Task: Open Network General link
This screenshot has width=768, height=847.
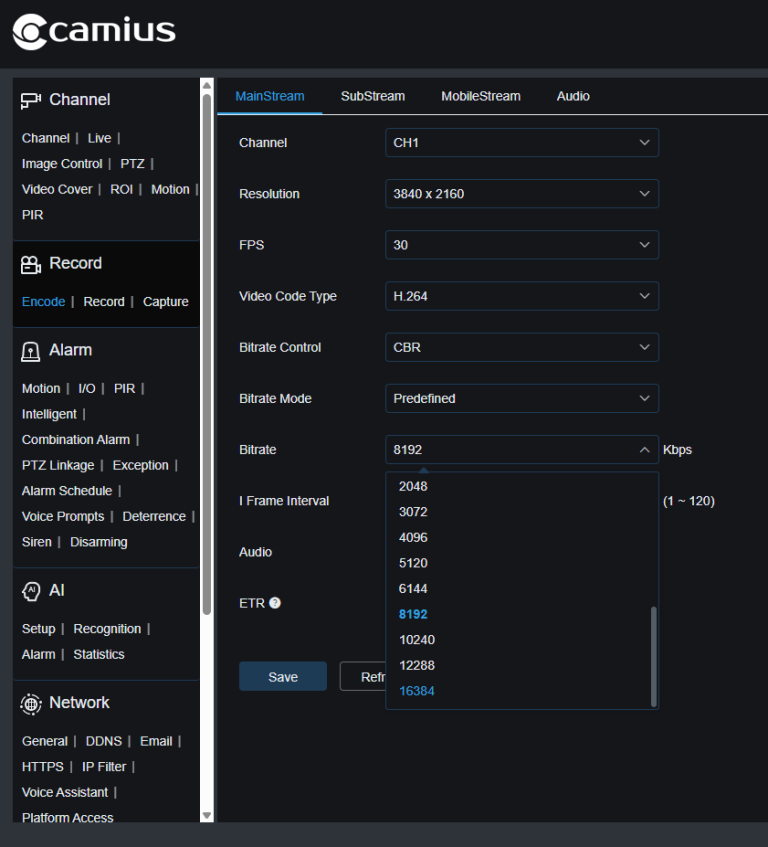Action: click(45, 742)
